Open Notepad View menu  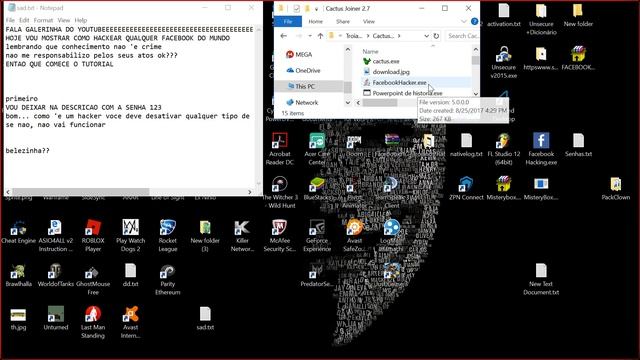(x=64, y=20)
